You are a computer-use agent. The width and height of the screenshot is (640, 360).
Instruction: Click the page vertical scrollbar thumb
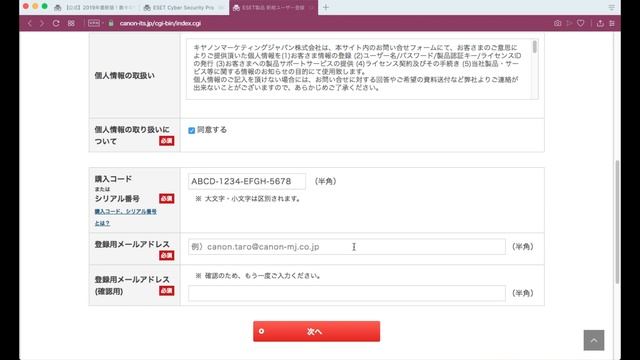tap(617, 222)
